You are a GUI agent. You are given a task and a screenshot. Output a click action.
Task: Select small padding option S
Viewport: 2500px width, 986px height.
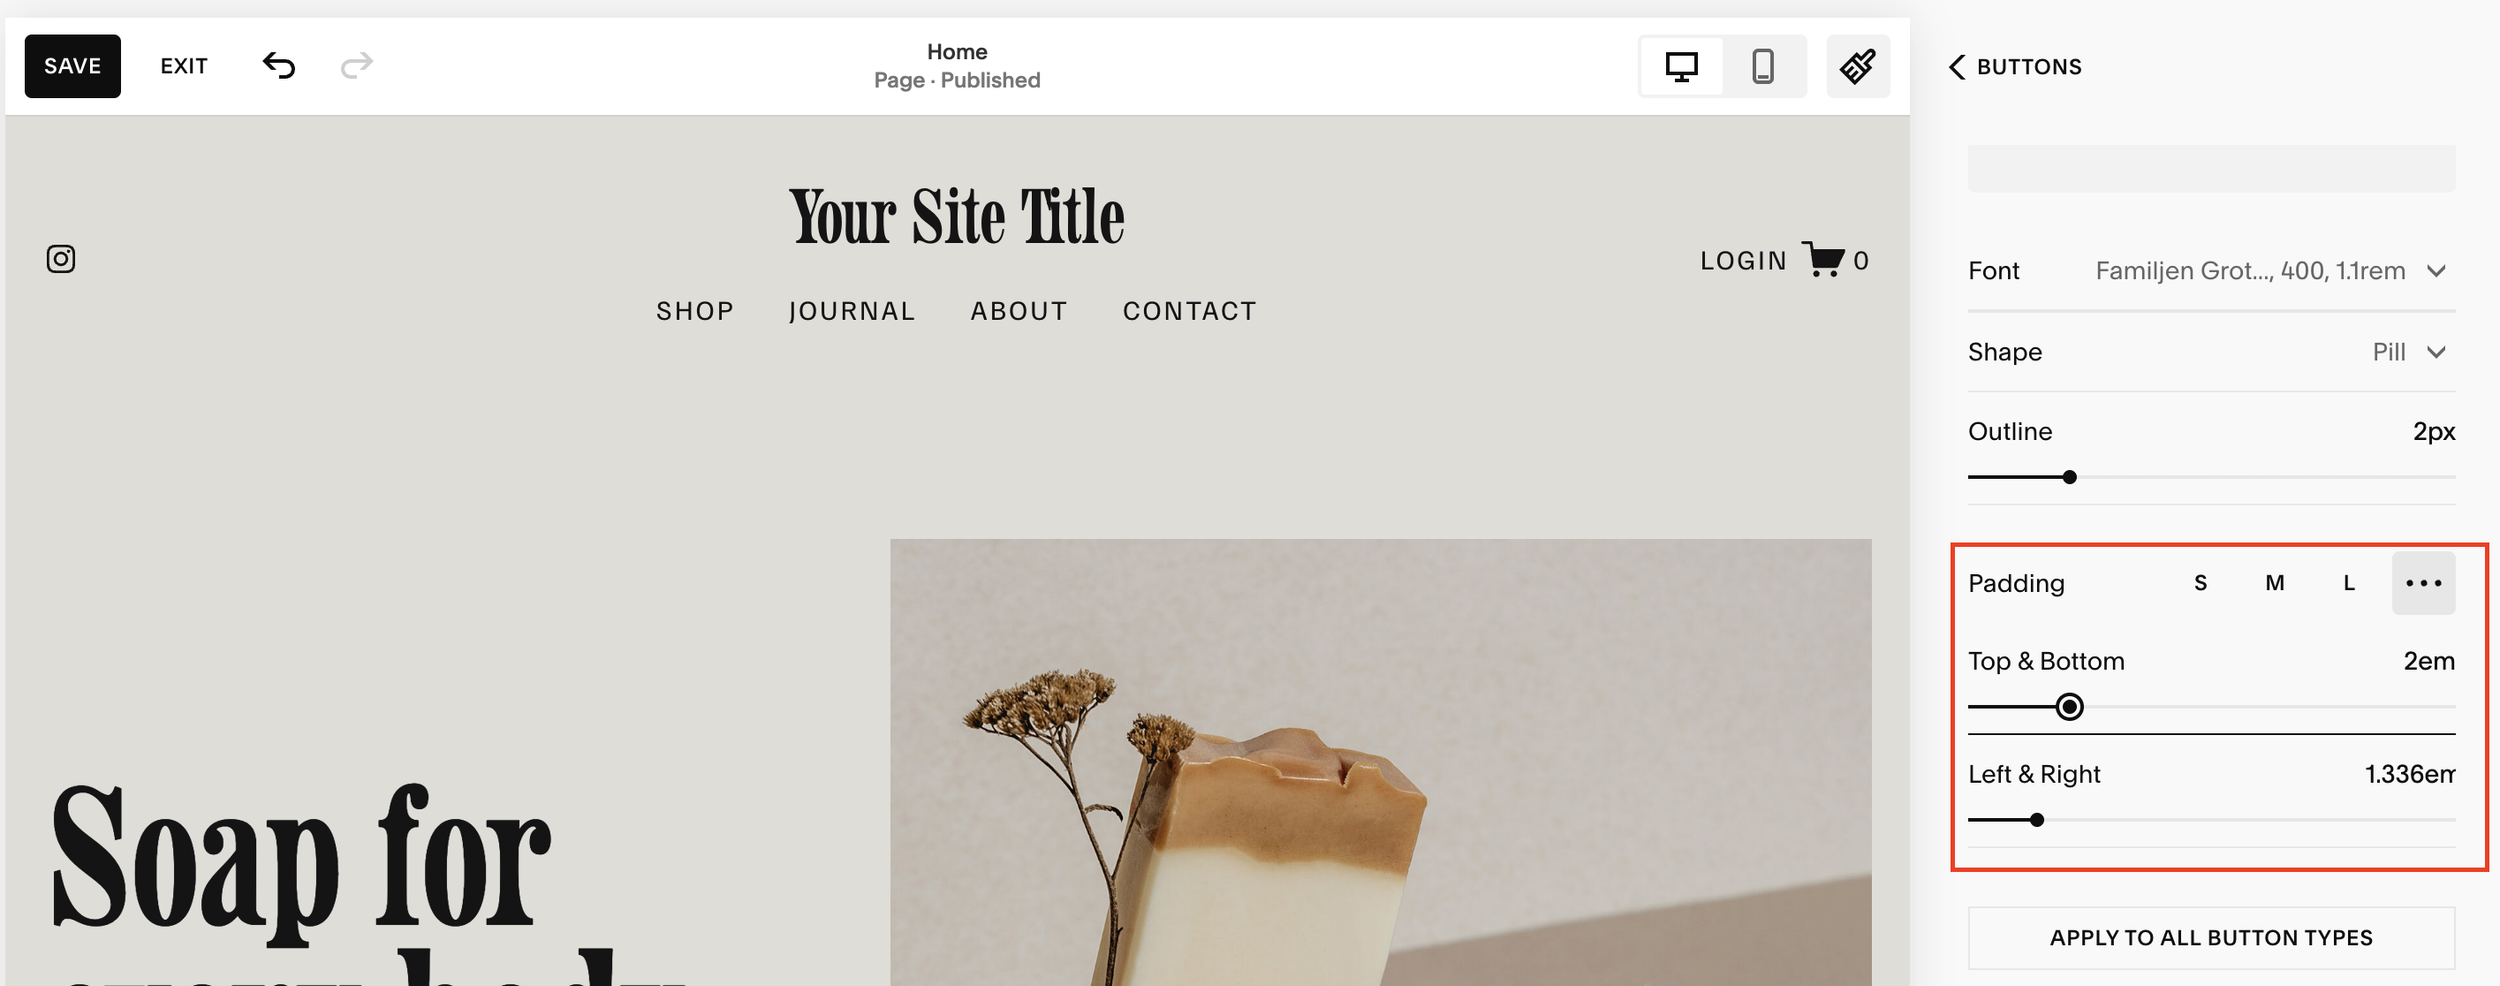[2200, 583]
